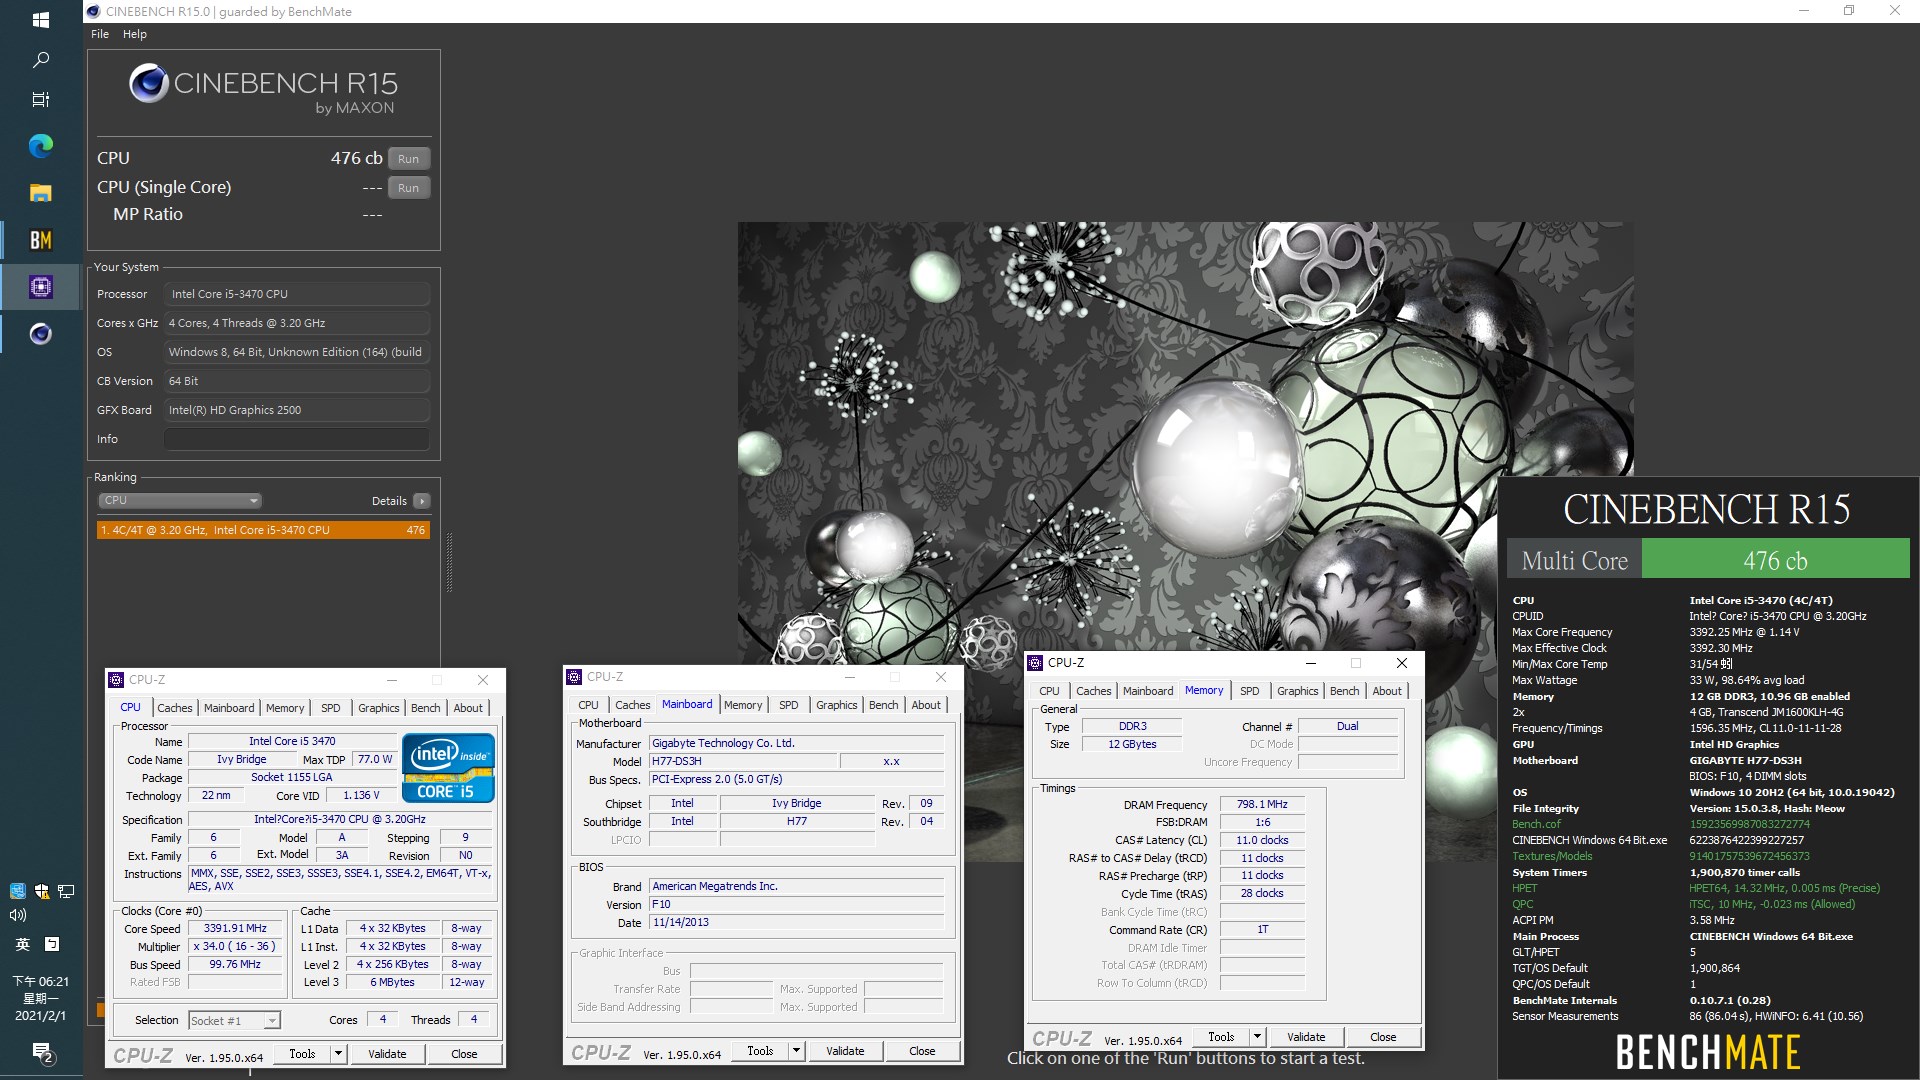Open About tab in memory CPU-Z window
The image size is (1920, 1080).
1386,690
